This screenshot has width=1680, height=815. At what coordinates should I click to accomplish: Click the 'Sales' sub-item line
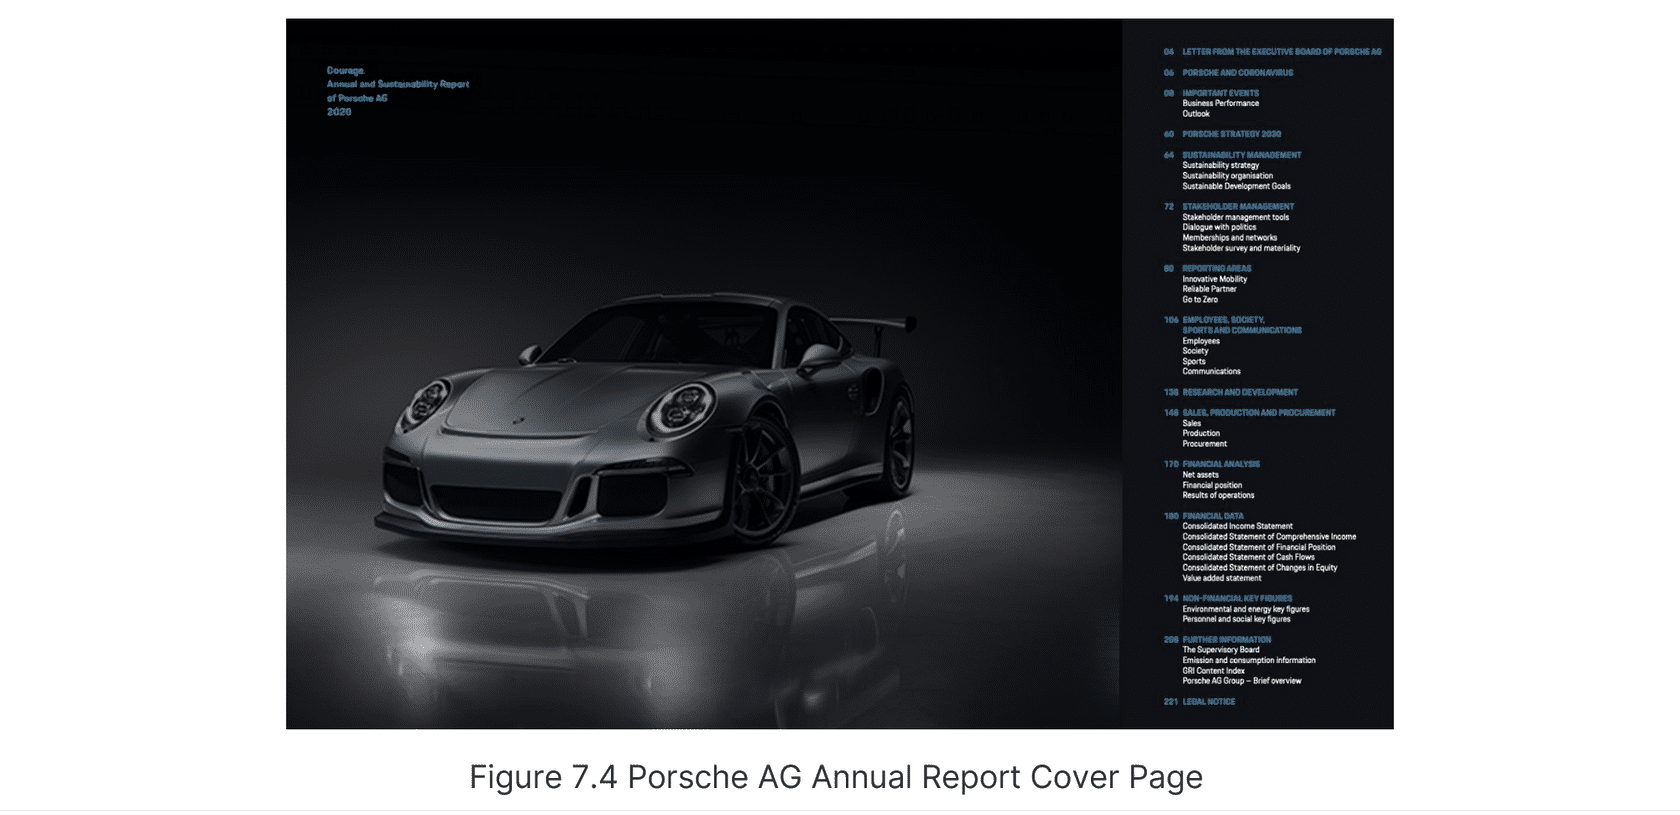coord(1192,423)
